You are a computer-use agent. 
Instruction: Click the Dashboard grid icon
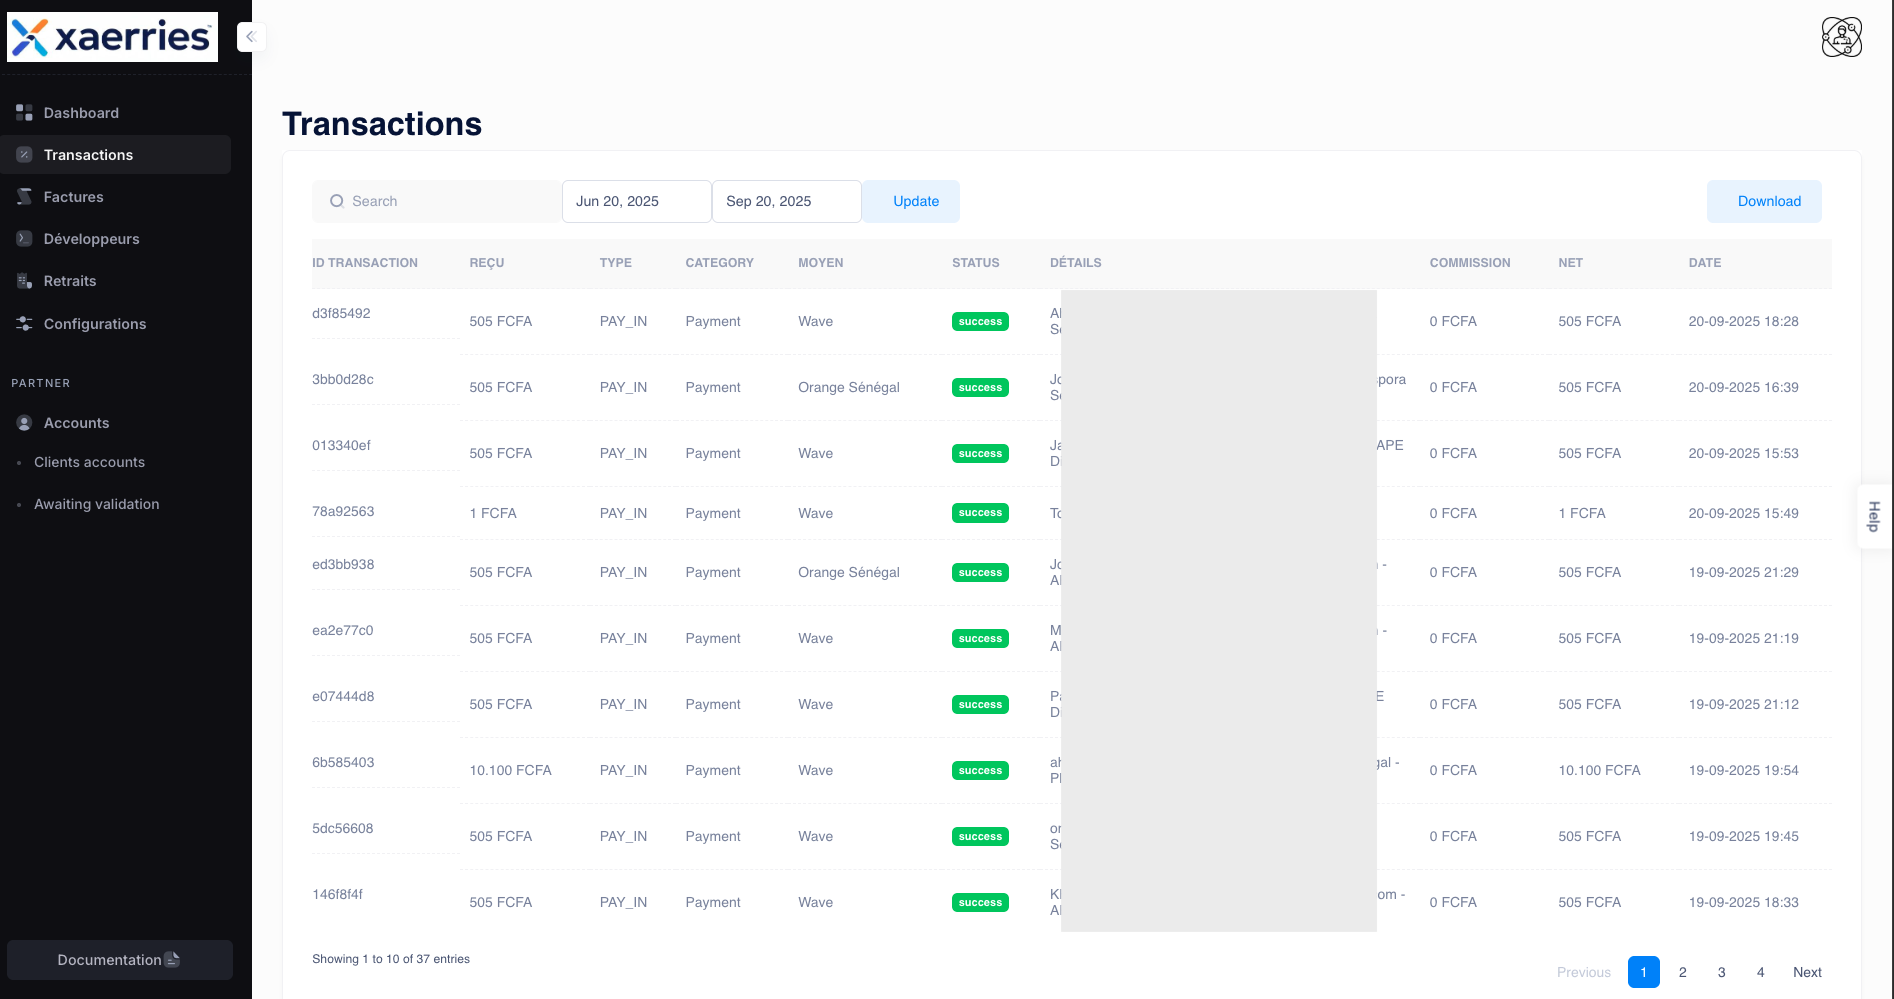pos(24,113)
